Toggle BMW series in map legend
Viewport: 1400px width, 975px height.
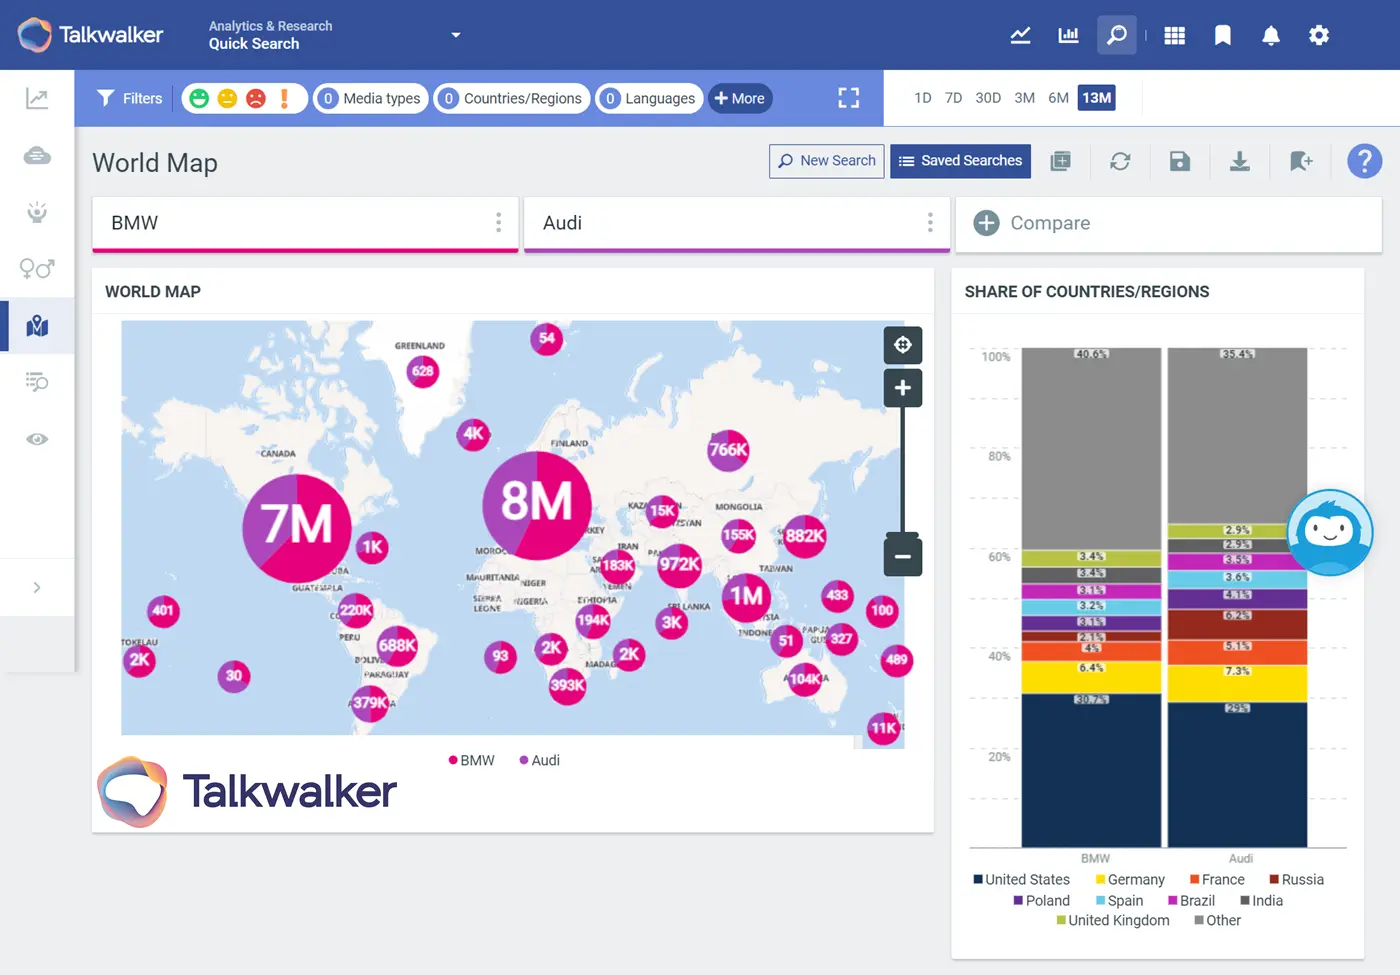click(472, 760)
